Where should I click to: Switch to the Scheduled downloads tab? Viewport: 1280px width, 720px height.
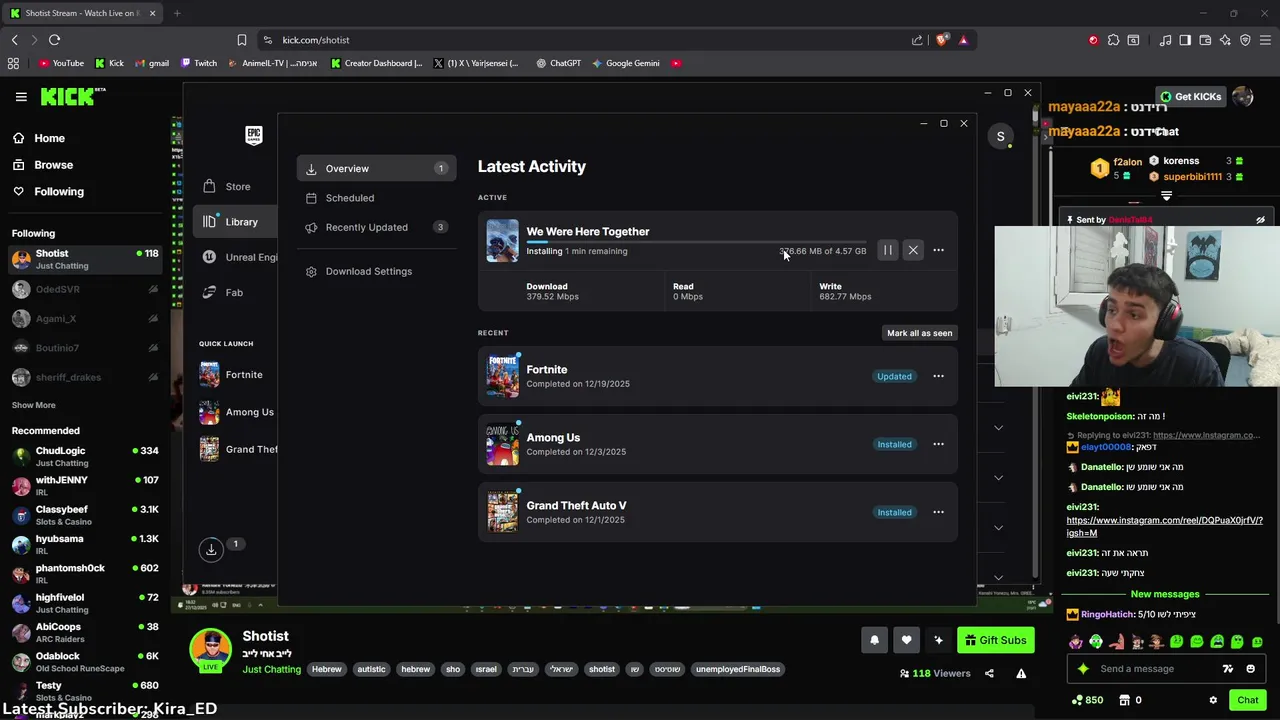[376, 198]
